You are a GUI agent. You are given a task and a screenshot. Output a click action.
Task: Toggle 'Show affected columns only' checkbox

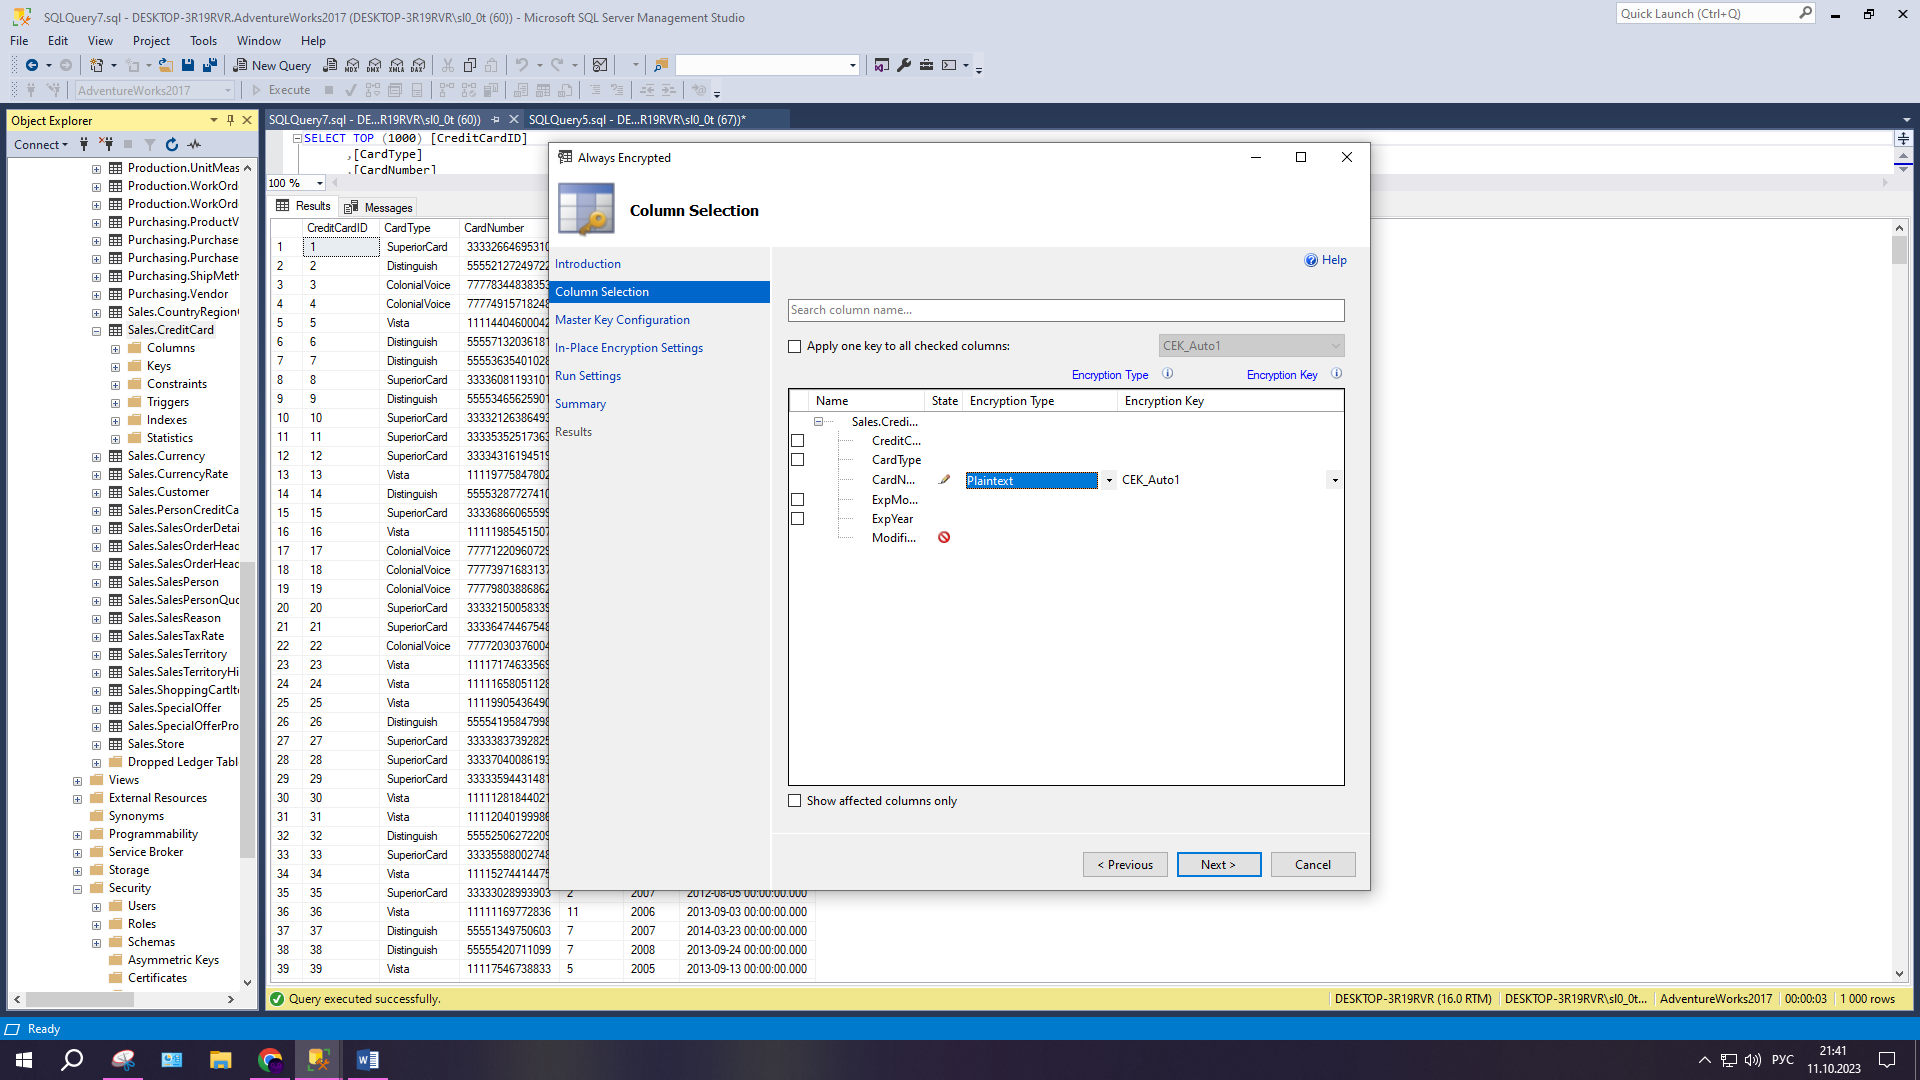pyautogui.click(x=795, y=801)
